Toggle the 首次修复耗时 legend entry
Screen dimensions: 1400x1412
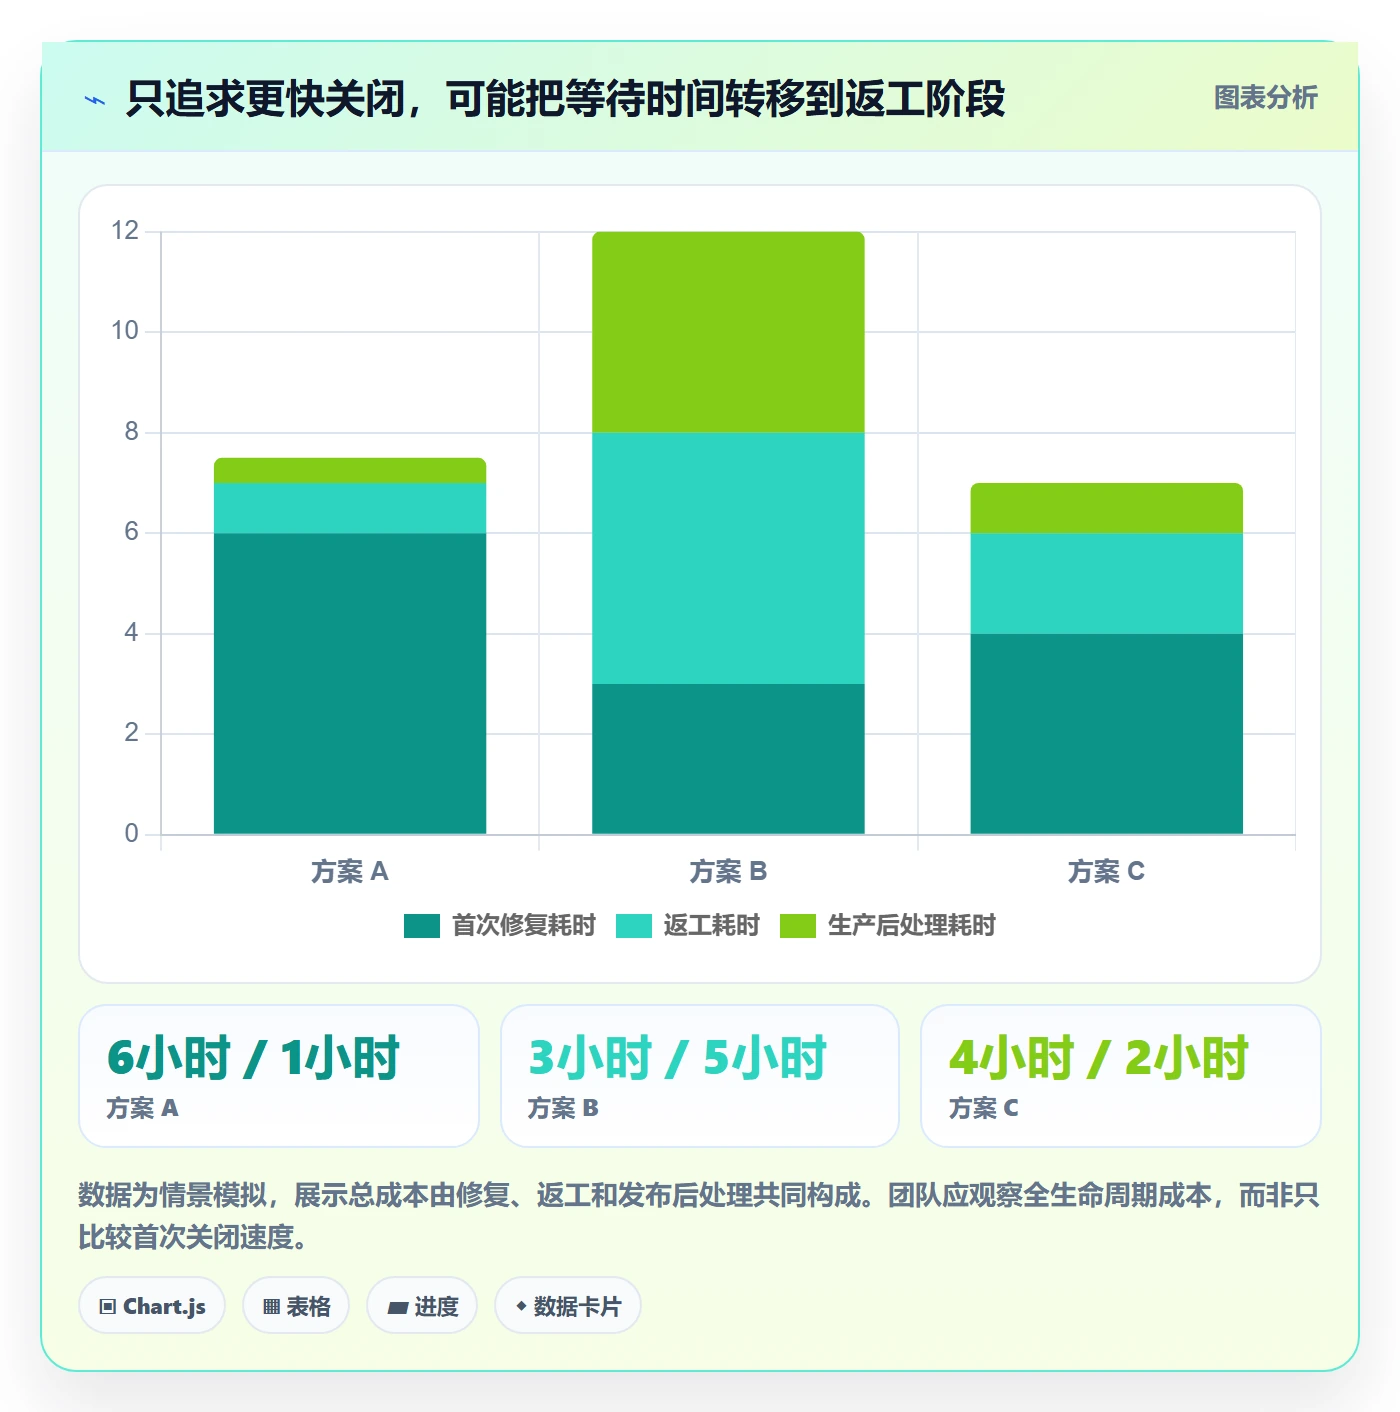tap(499, 926)
